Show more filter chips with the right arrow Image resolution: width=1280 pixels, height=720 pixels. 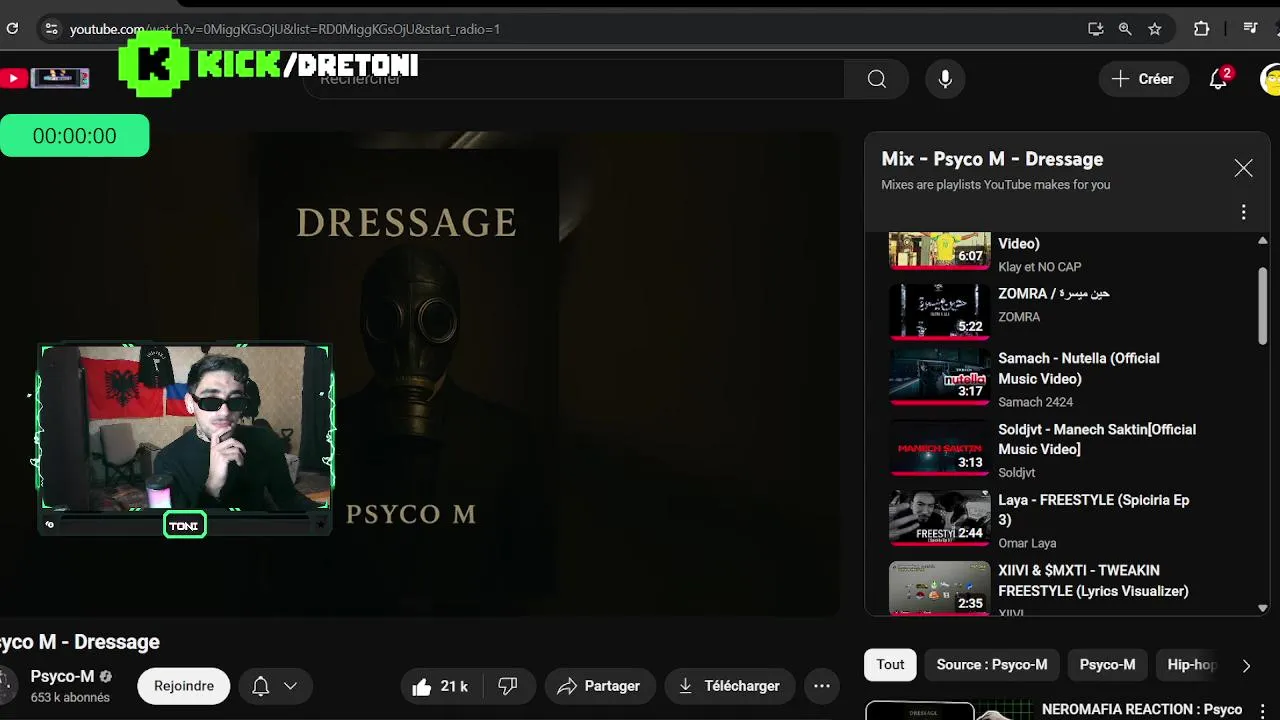[1246, 665]
